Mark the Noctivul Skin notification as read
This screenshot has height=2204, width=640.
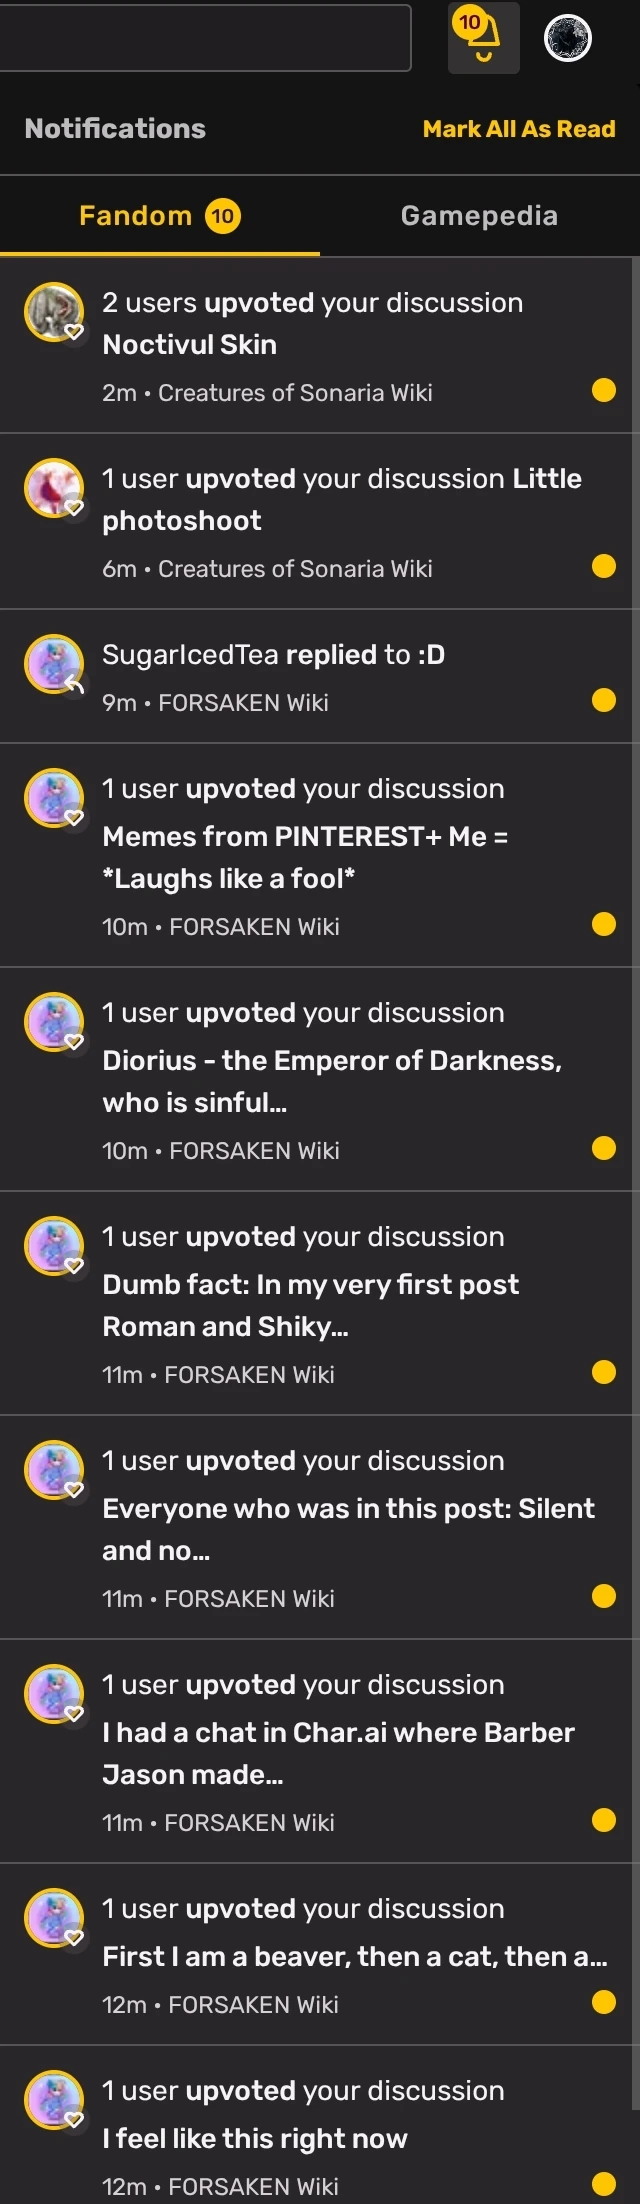point(604,391)
